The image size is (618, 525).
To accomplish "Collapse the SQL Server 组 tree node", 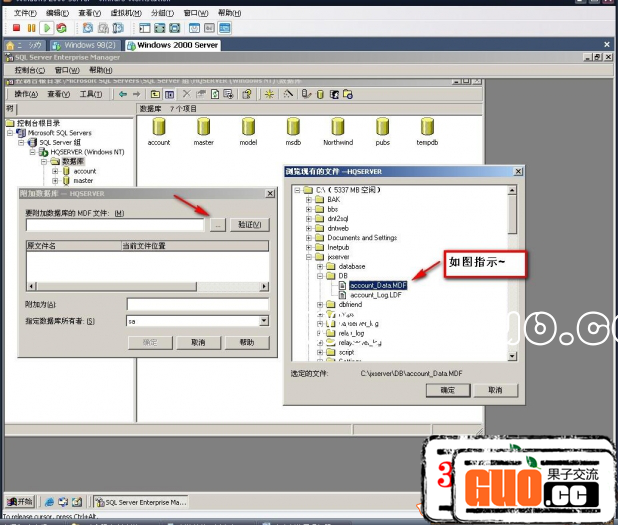I will 21,142.
